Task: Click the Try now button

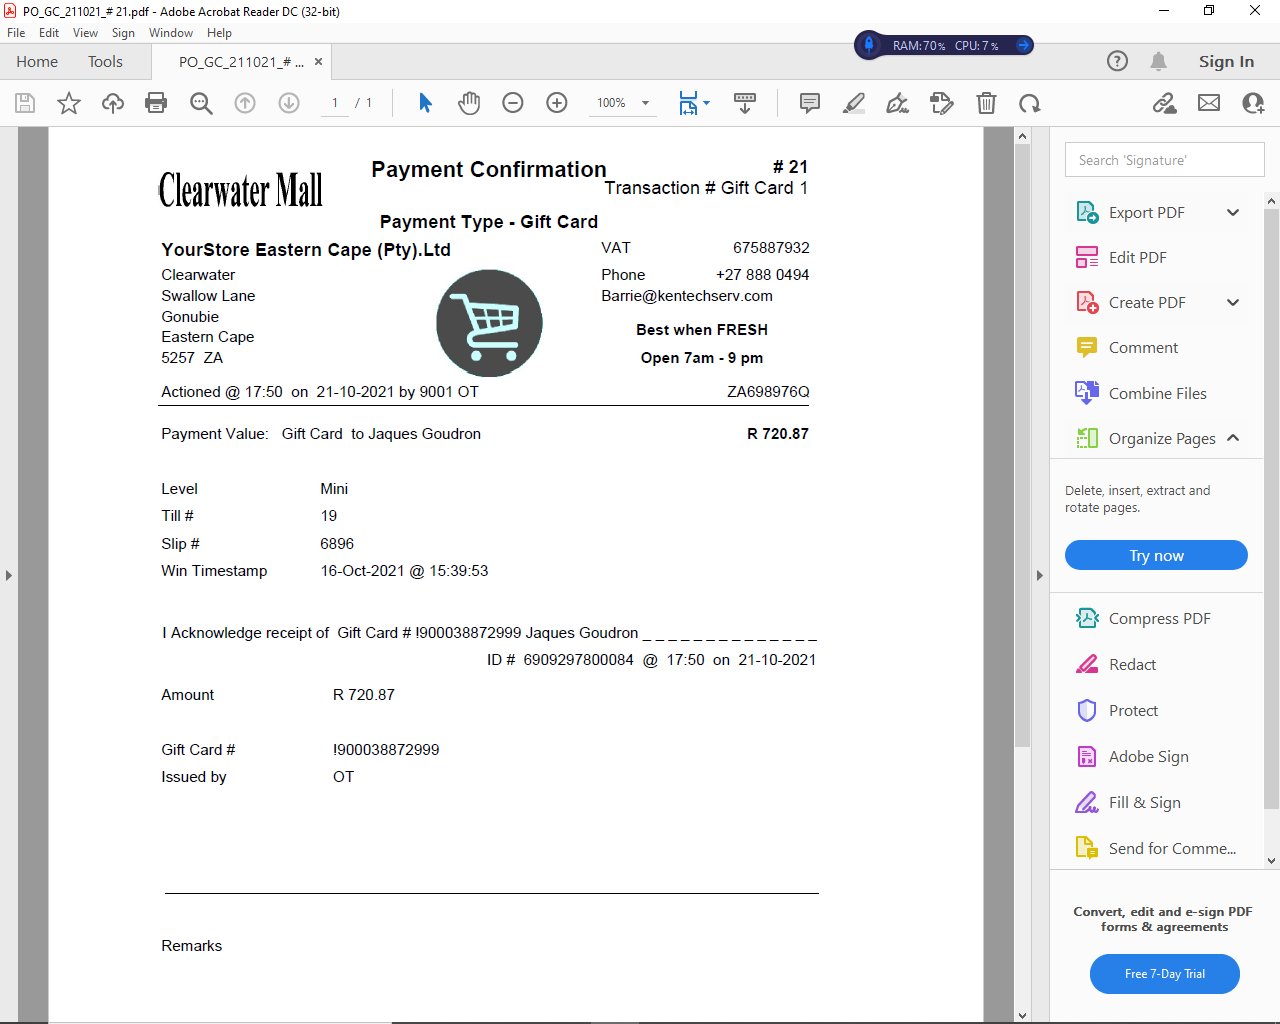Action: coord(1156,555)
